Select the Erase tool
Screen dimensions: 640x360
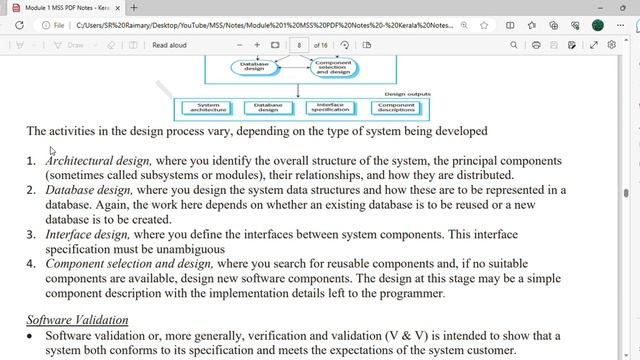click(111, 45)
